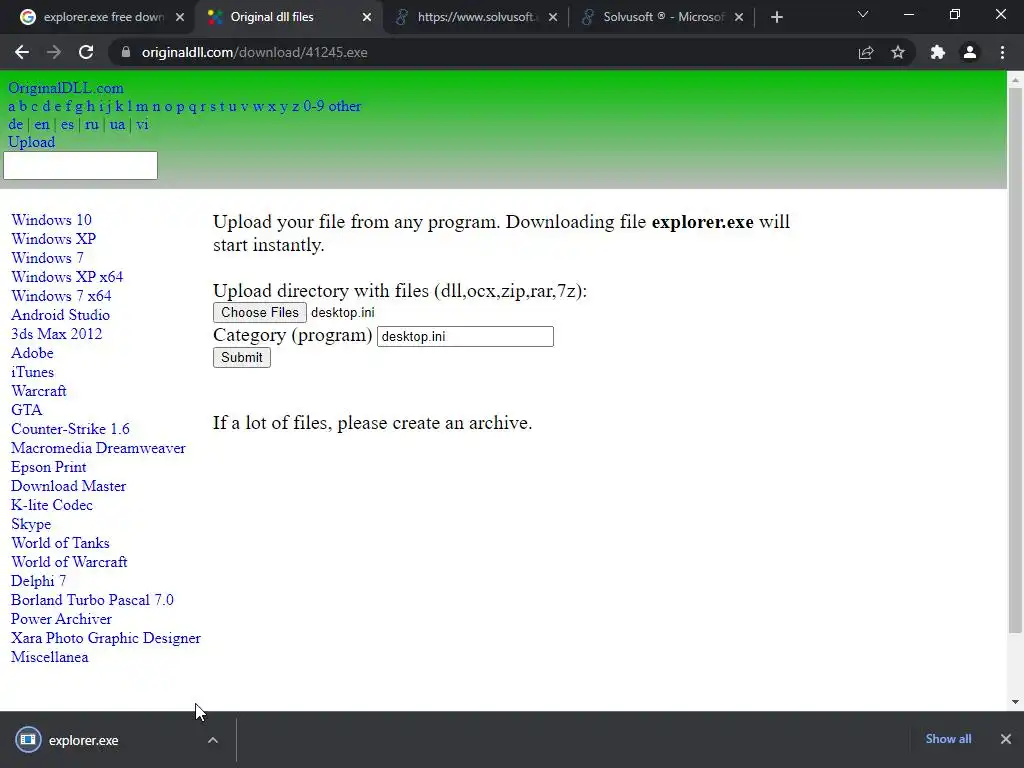The image size is (1024, 768).
Task: Click the Category (program) text field
Action: pyautogui.click(x=465, y=336)
